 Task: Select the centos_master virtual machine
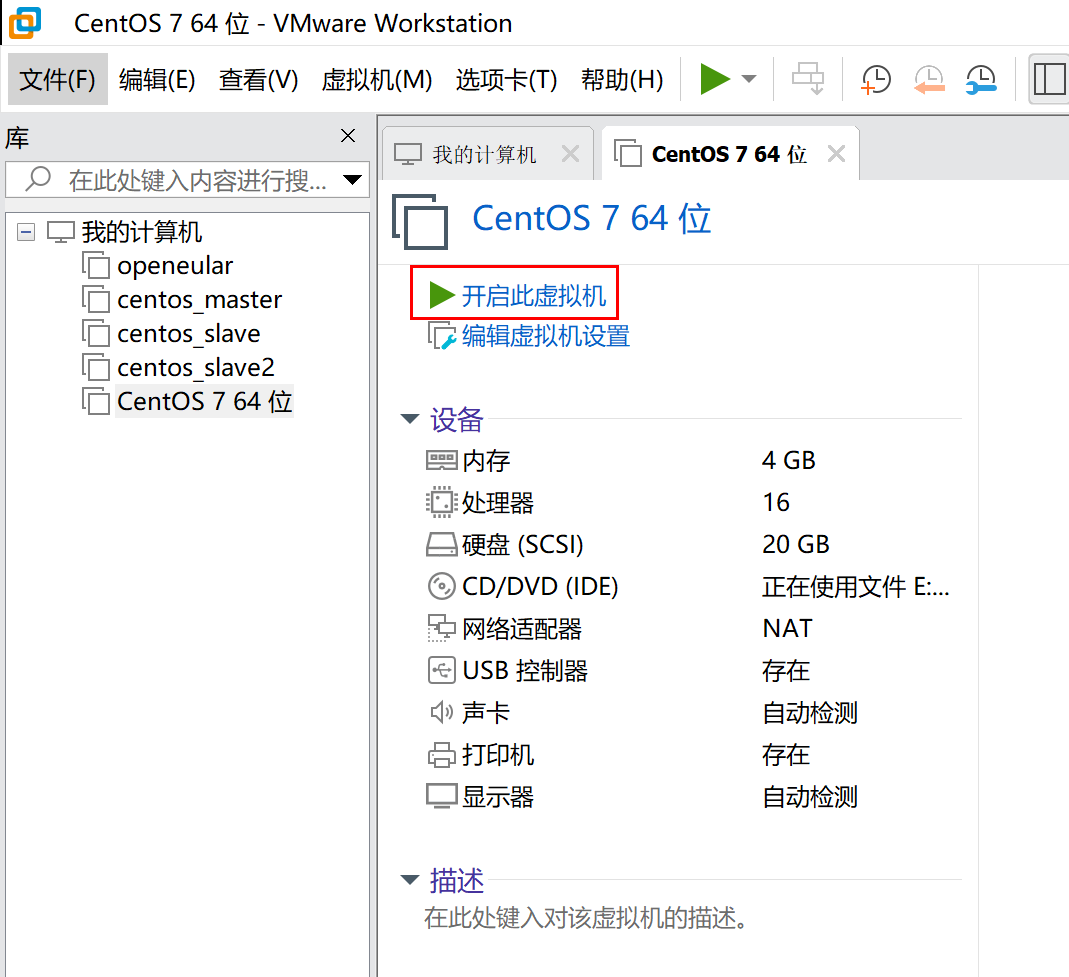[199, 299]
